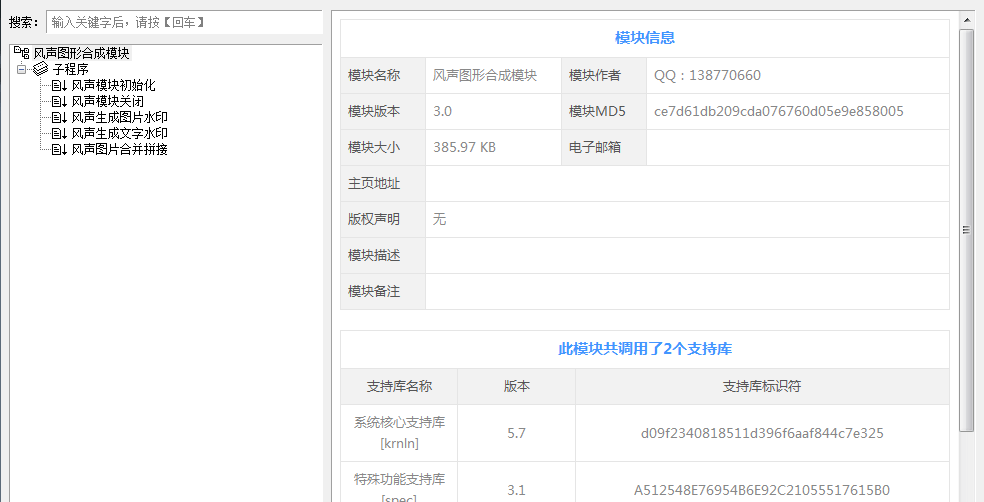Image resolution: width=984 pixels, height=502 pixels.
Task: Focus the keyword search input box
Action: click(x=184, y=22)
